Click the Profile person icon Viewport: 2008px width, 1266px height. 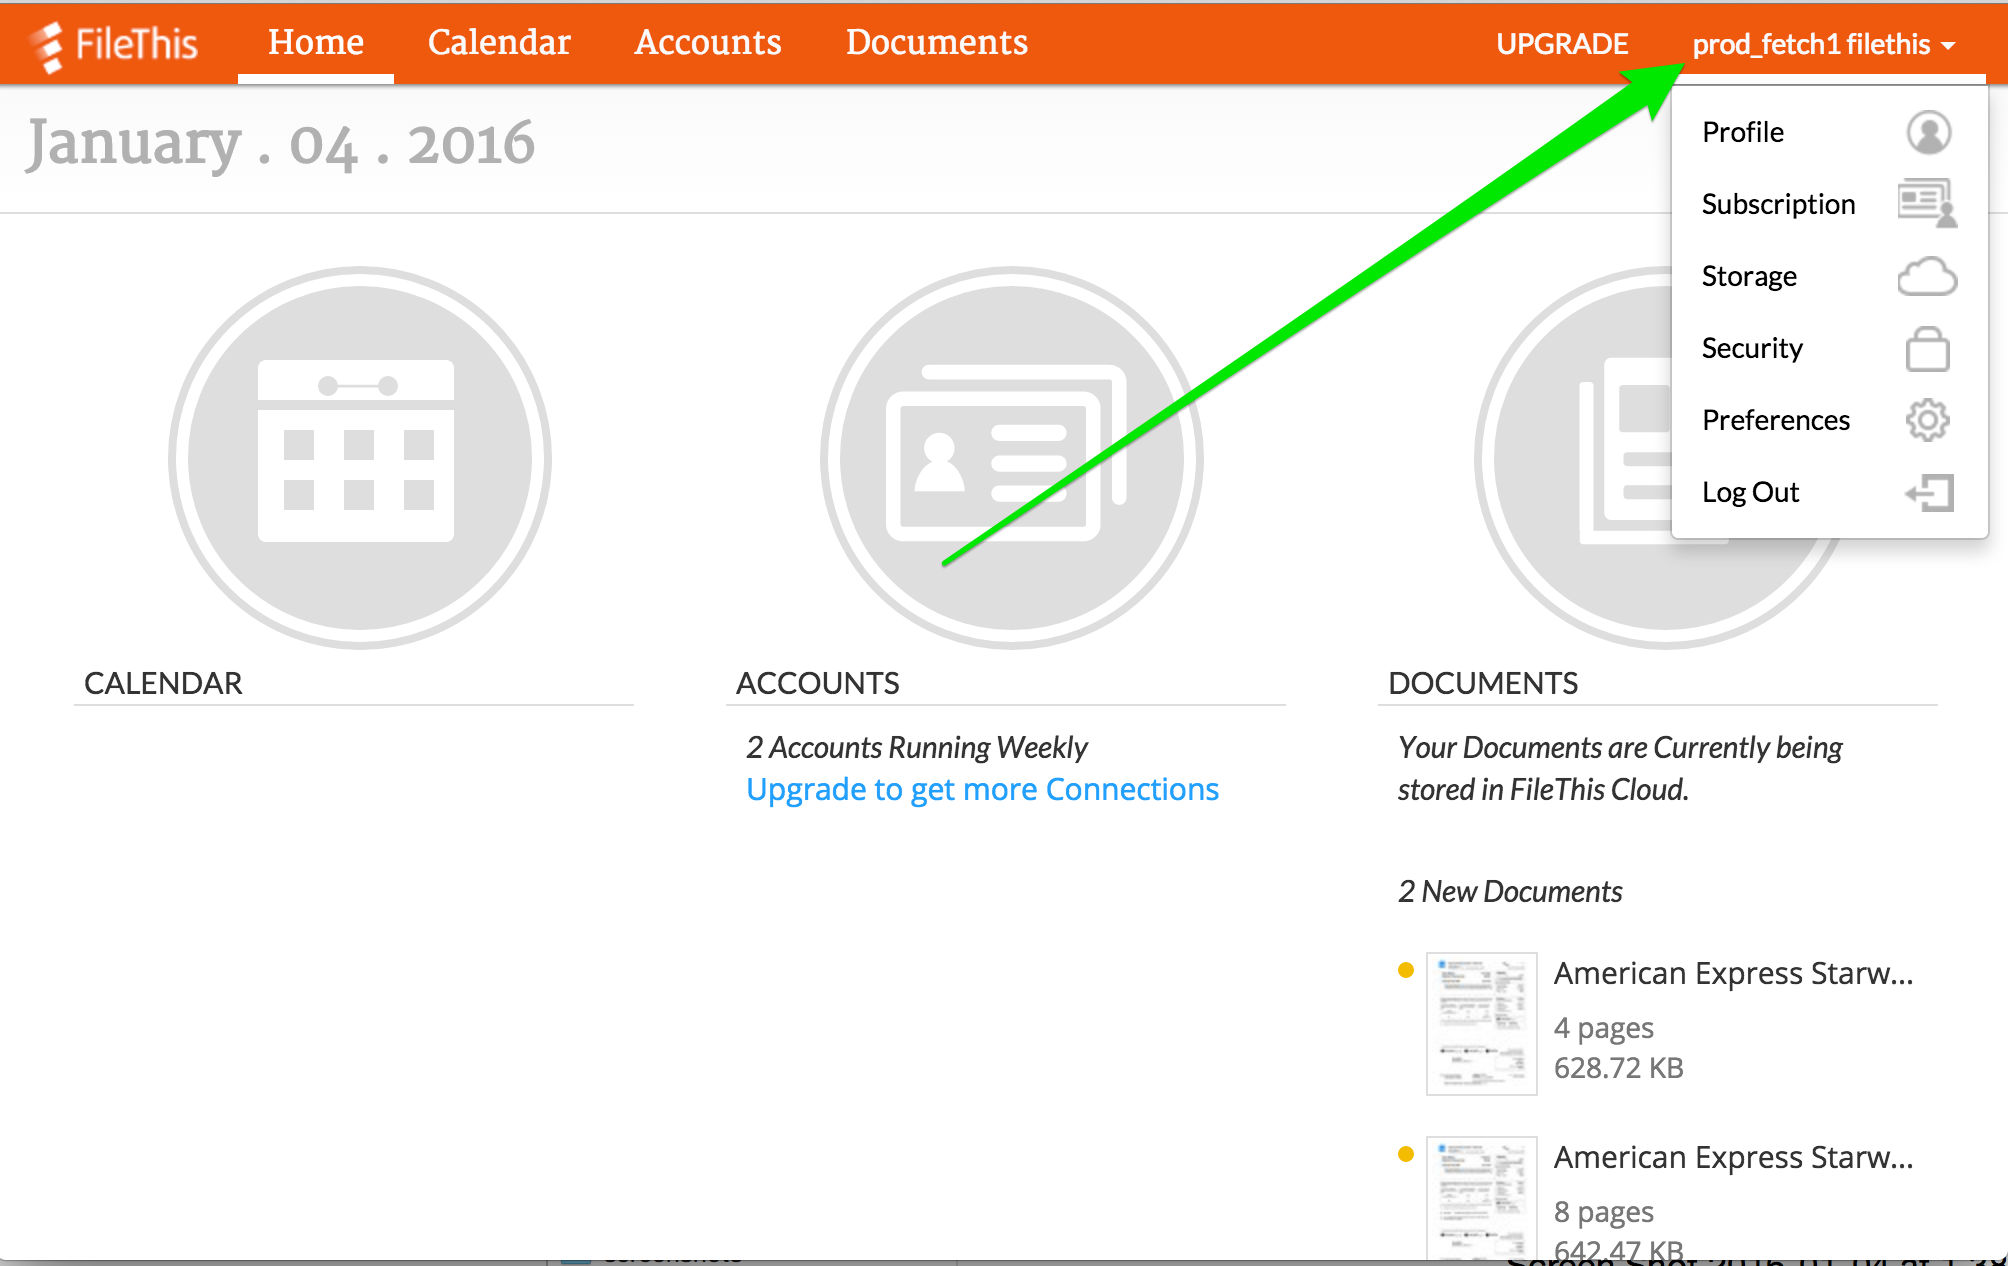tap(1927, 132)
